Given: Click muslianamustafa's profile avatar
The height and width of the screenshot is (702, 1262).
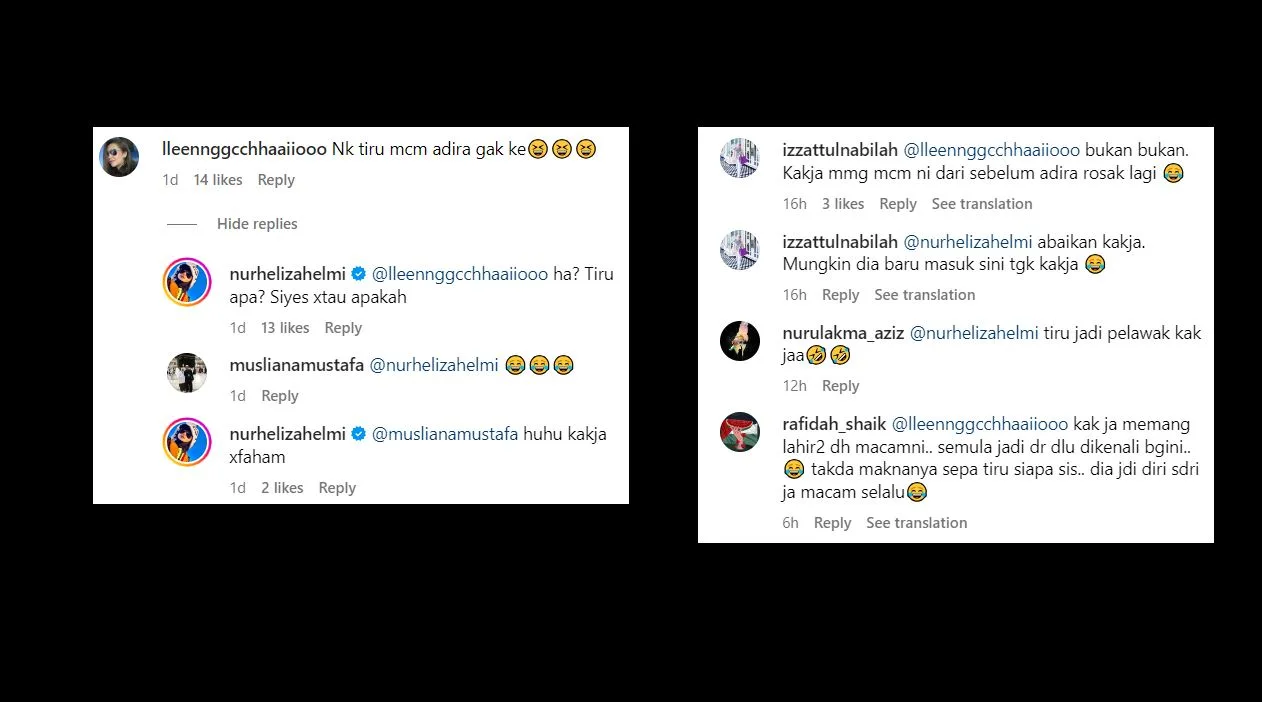Looking at the screenshot, I should pyautogui.click(x=187, y=373).
